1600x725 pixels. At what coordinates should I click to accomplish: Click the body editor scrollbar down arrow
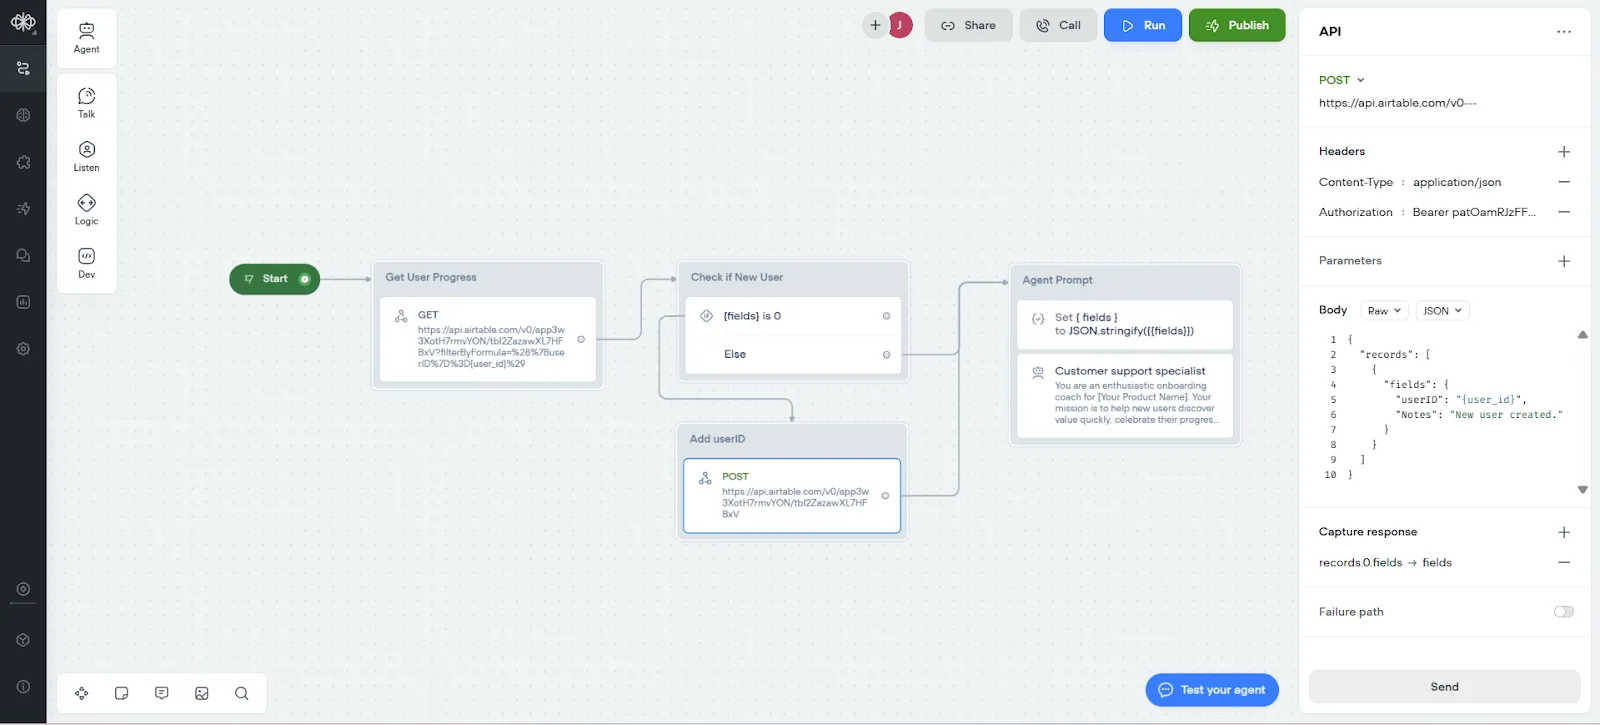1582,490
